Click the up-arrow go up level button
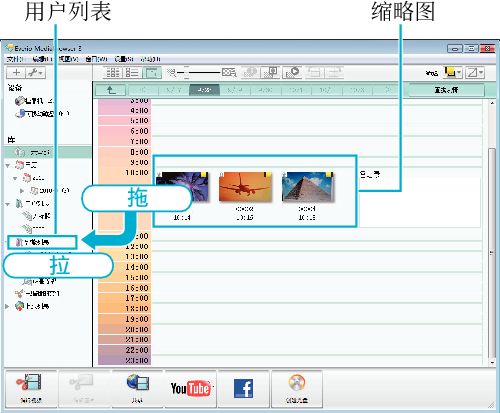The image size is (500, 413). click(x=111, y=90)
